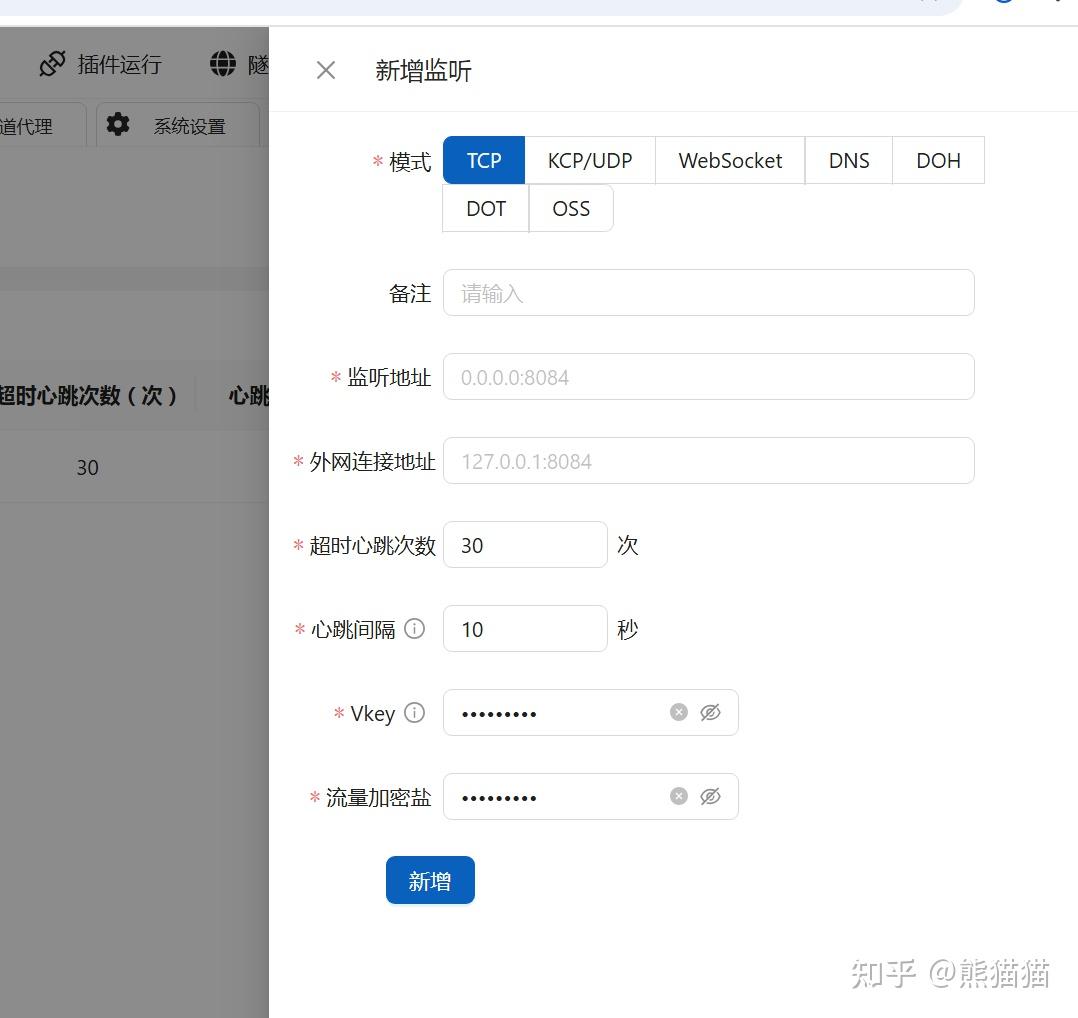Screen dimensions: 1078x1018
Task: Clear the Vkey field with its x icon
Action: point(679,712)
